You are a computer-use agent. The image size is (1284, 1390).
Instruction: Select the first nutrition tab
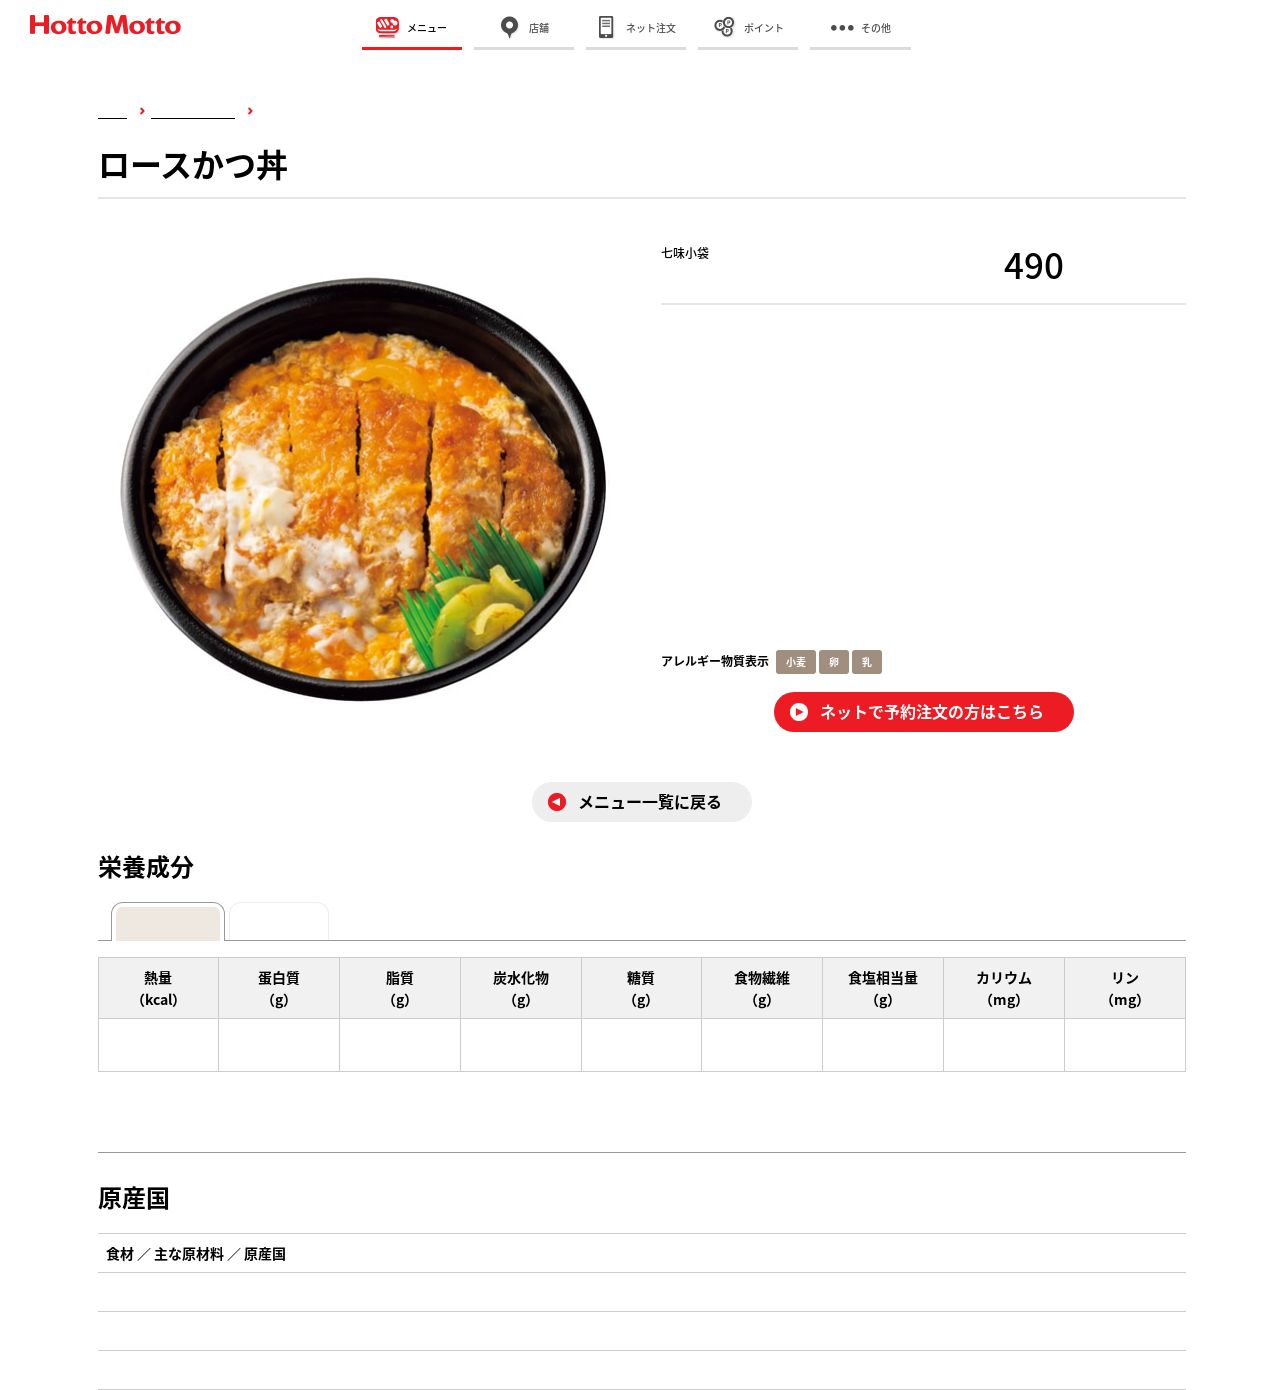[x=168, y=922]
